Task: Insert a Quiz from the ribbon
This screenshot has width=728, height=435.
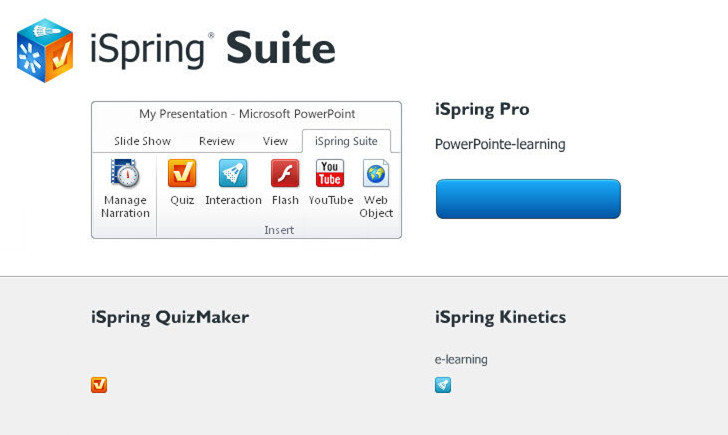Action: point(182,174)
